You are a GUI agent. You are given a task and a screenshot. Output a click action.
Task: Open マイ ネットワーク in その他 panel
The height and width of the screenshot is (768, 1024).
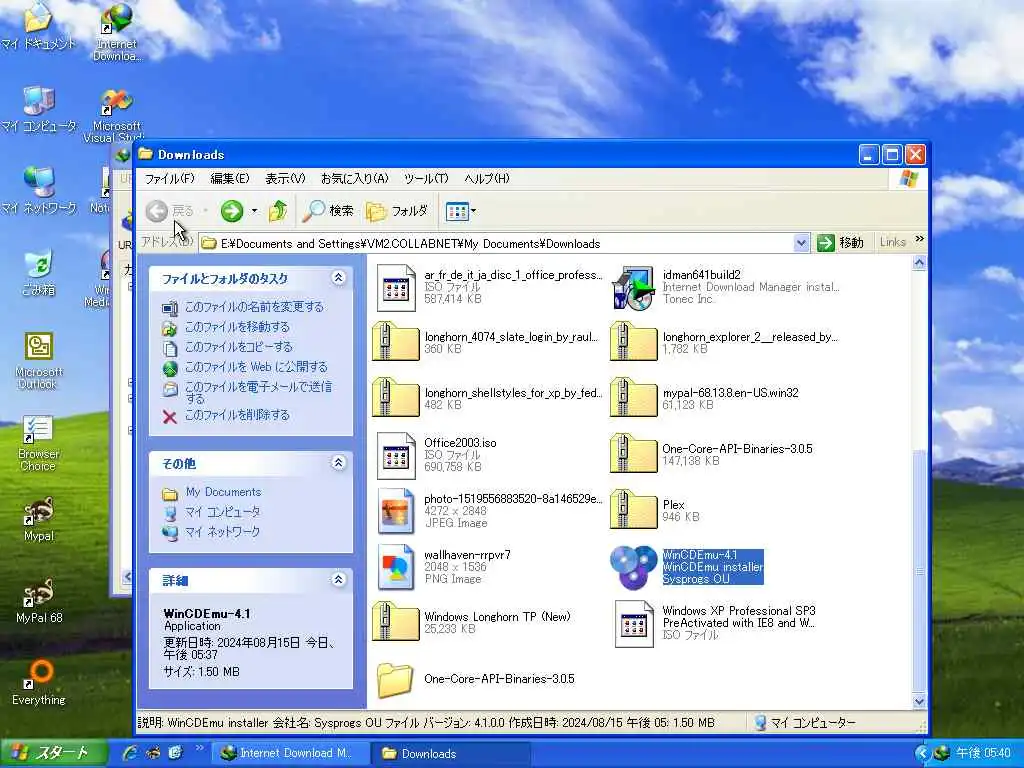tap(223, 532)
